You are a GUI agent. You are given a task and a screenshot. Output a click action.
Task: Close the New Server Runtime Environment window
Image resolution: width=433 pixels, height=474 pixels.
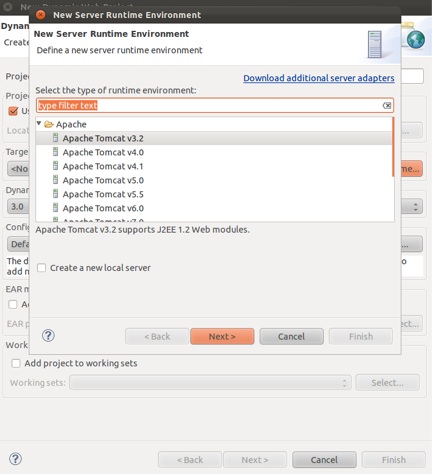[41, 15]
